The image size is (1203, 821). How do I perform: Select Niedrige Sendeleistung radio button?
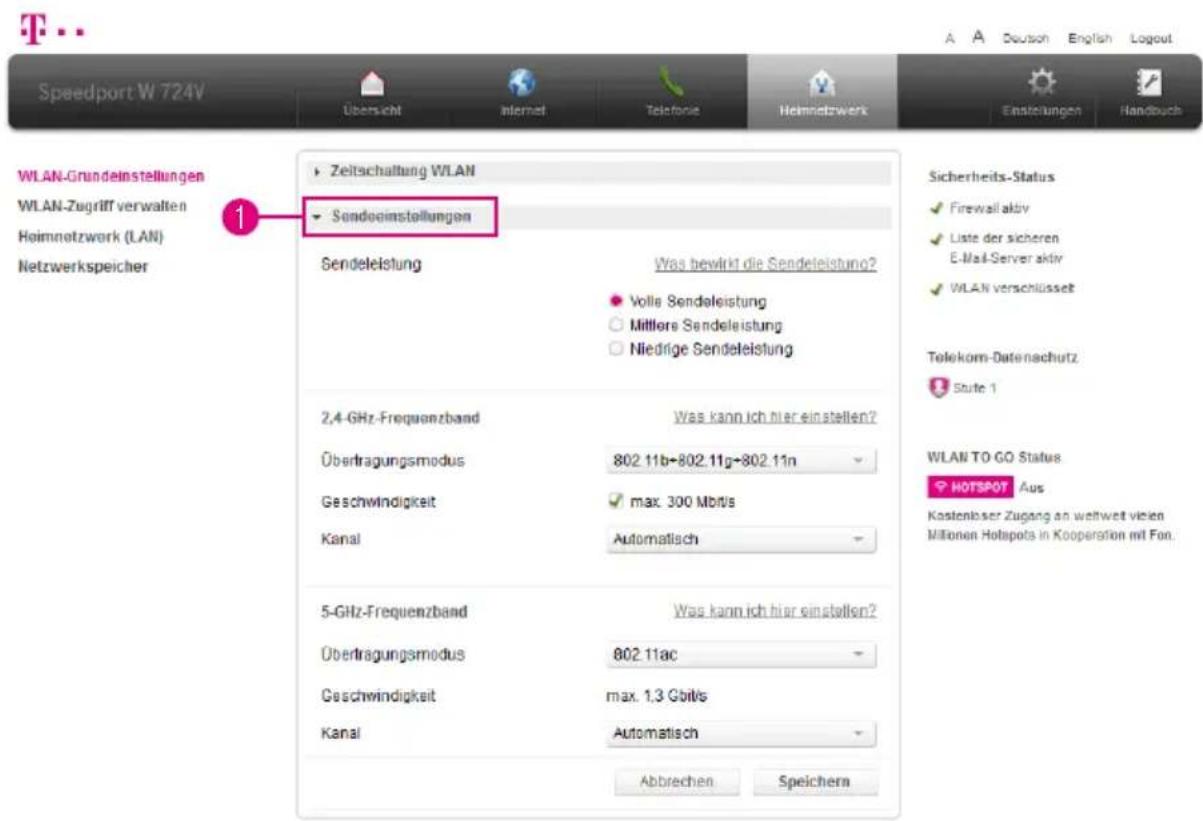[616, 349]
